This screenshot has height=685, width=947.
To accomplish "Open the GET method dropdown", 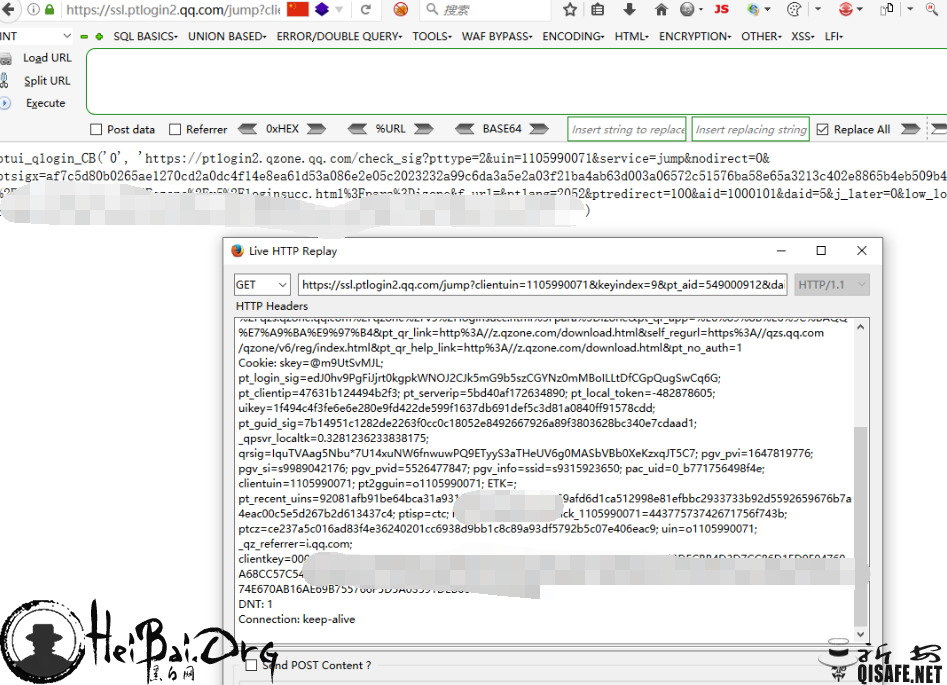I will (x=262, y=285).
